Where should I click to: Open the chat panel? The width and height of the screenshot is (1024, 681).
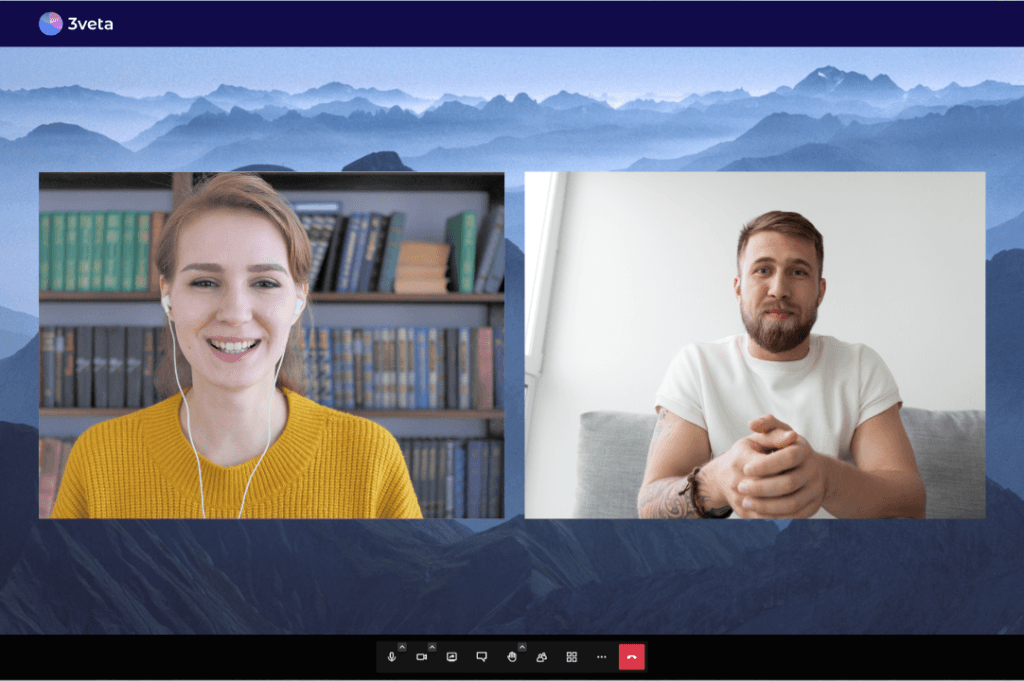482,657
